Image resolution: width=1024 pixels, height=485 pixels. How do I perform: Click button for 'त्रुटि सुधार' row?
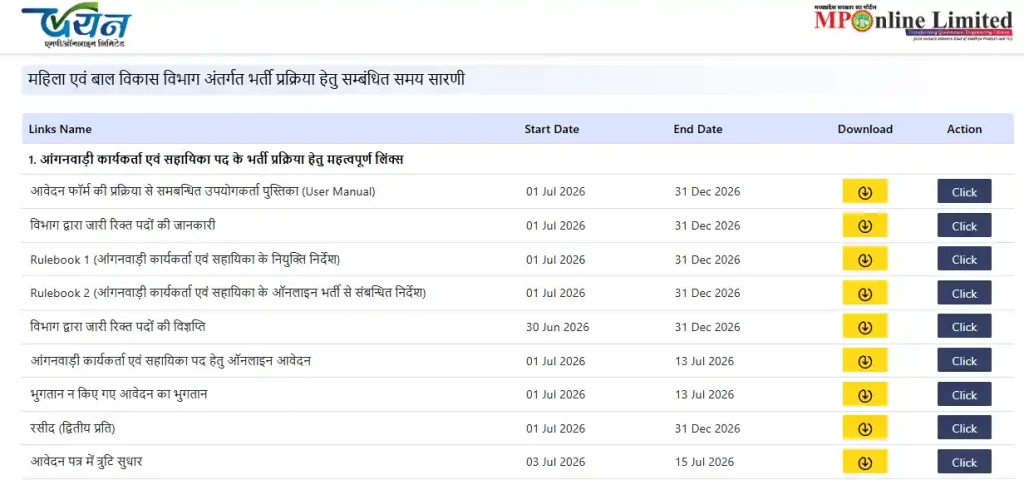pyautogui.click(x=964, y=462)
